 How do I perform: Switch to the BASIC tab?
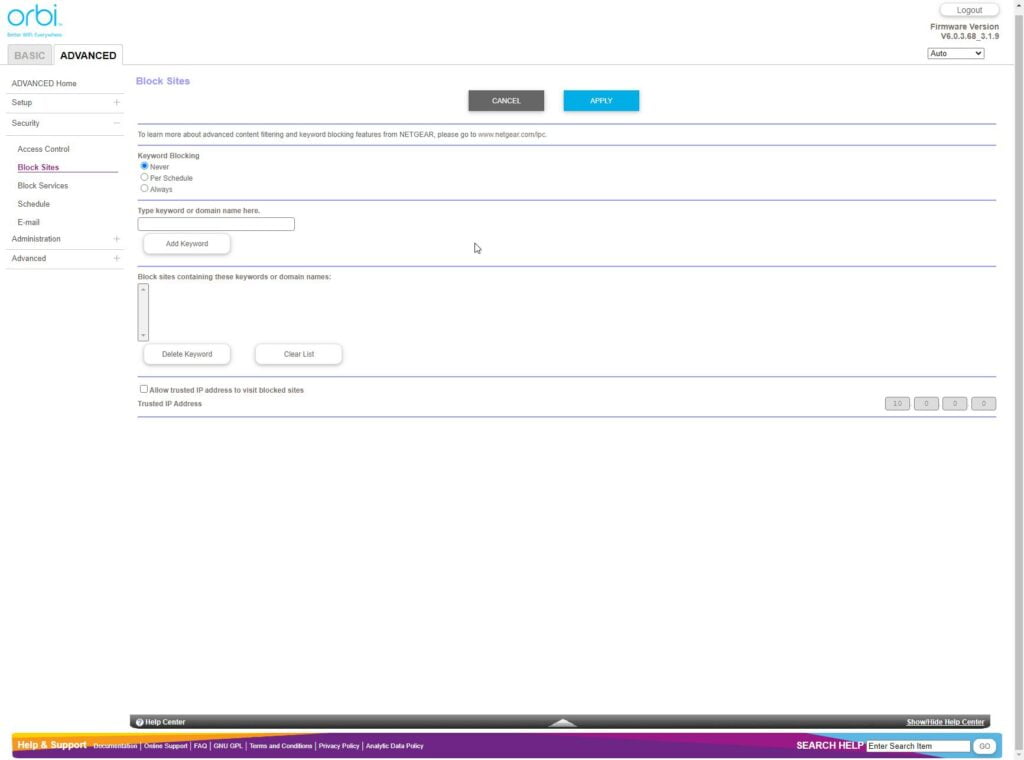click(x=29, y=55)
